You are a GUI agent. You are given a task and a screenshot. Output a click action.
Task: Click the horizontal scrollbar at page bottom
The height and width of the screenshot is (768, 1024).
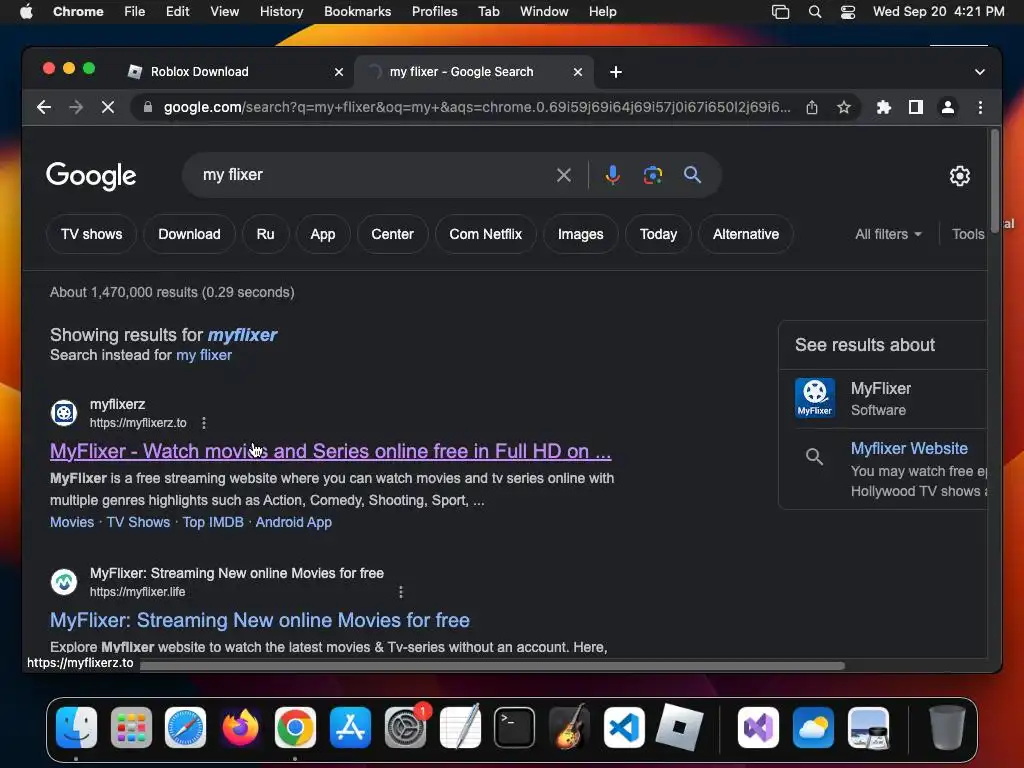[x=492, y=666]
